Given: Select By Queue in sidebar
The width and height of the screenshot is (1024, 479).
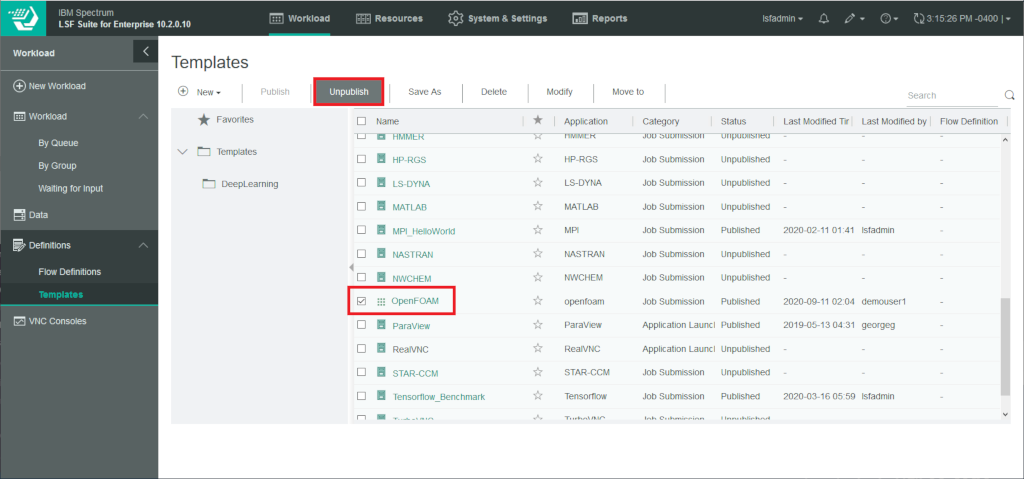Looking at the screenshot, I should tap(58, 142).
